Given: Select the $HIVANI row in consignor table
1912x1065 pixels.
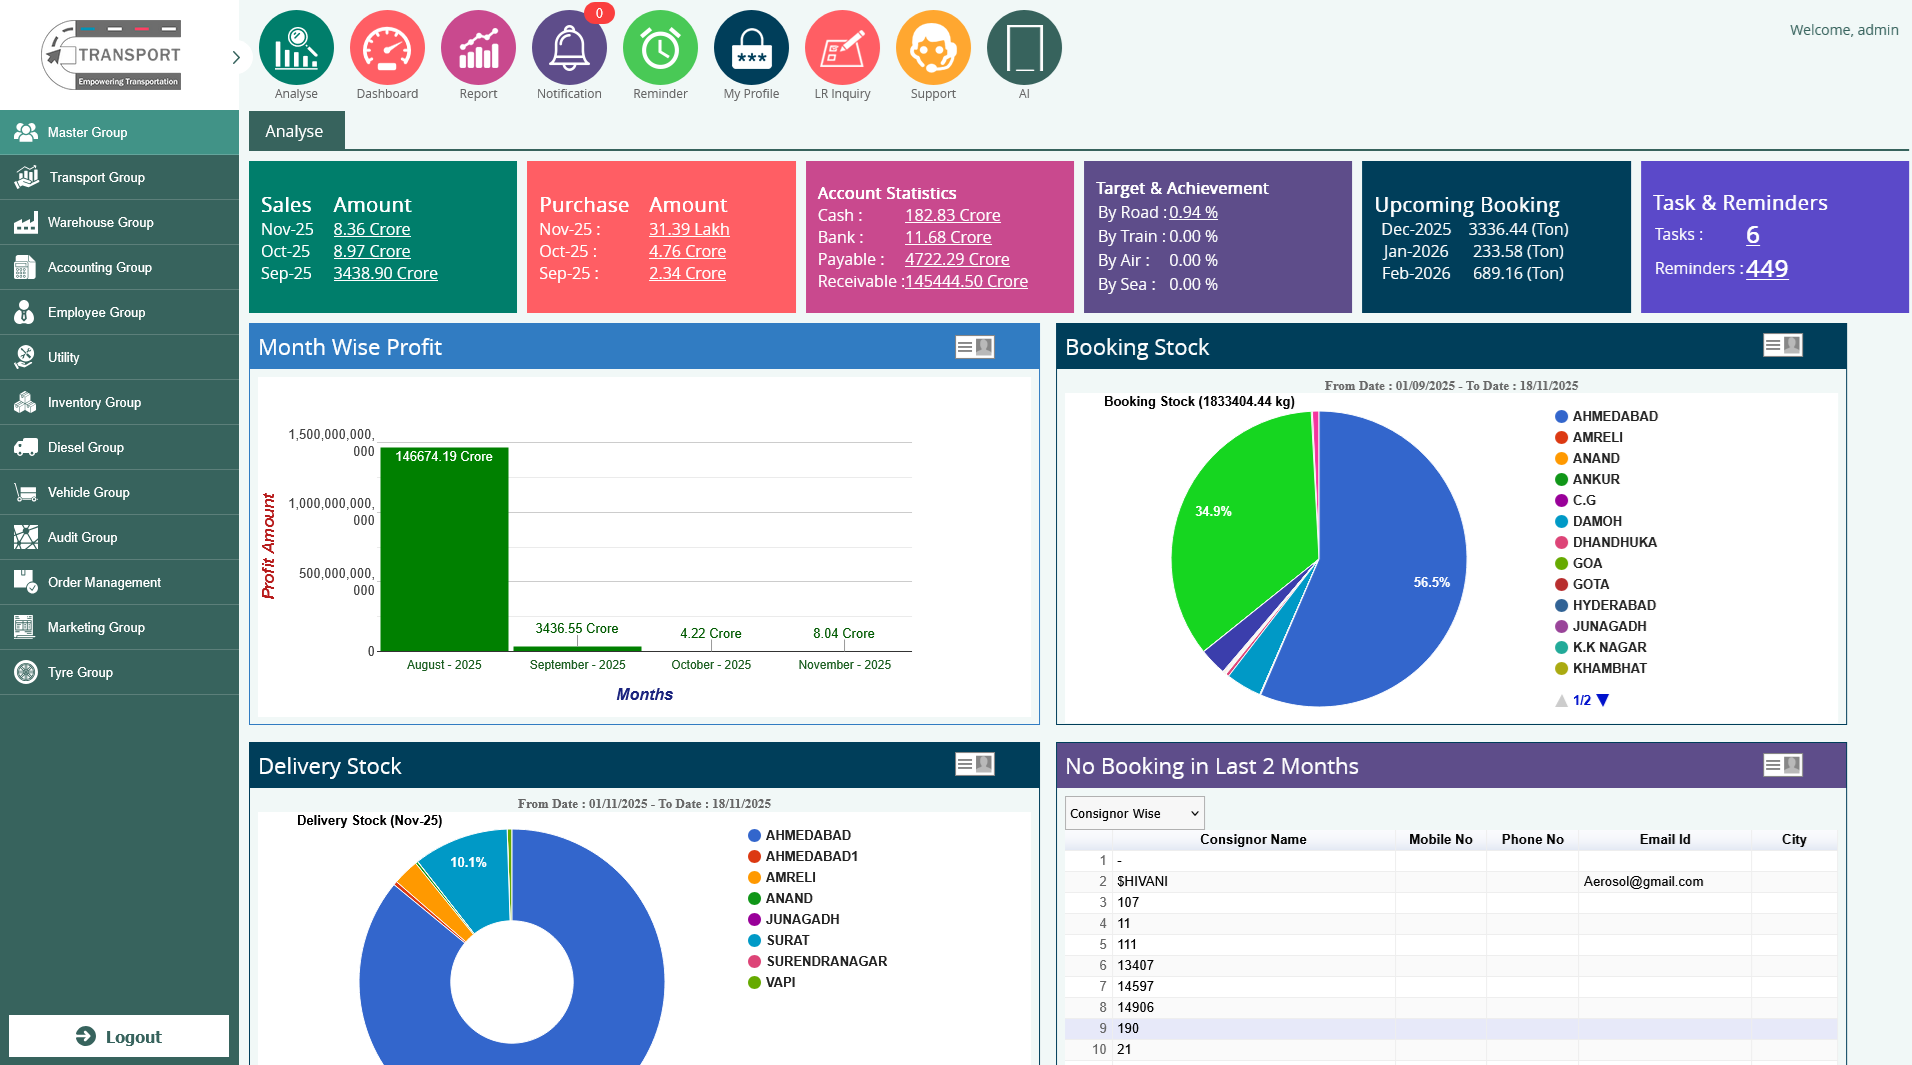Looking at the screenshot, I should pos(1142,881).
